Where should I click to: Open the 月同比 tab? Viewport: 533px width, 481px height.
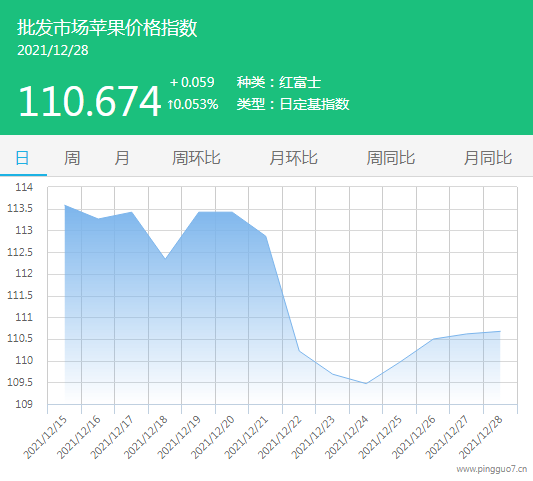point(488,158)
